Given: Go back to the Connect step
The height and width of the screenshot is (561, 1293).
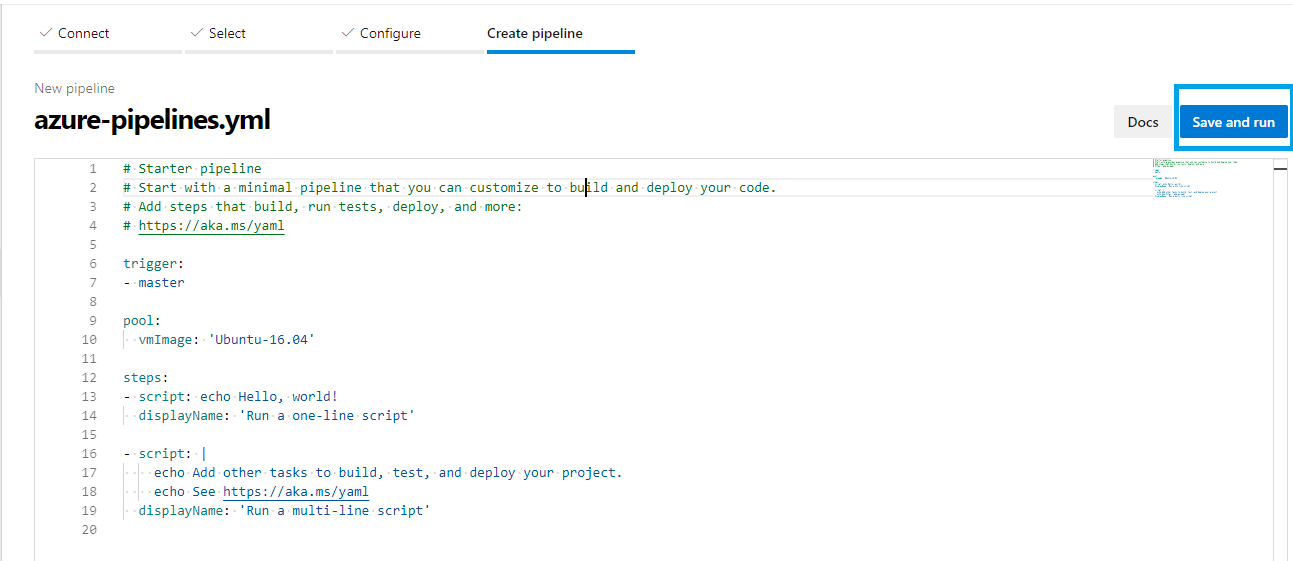Looking at the screenshot, I should 83,33.
